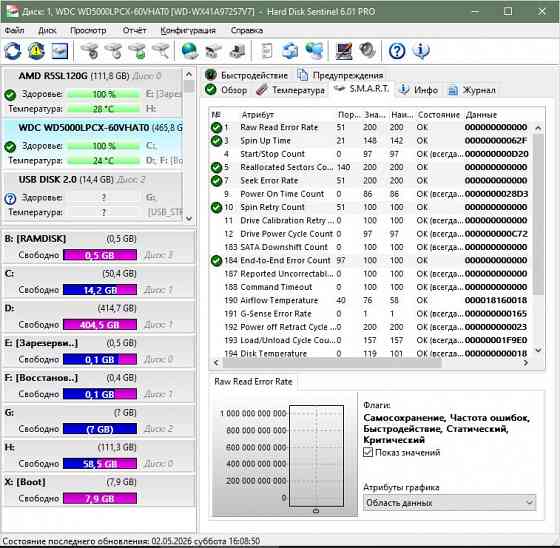Switch to the Температура tab
Viewport: 560px width, 548px height.
[x=290, y=90]
